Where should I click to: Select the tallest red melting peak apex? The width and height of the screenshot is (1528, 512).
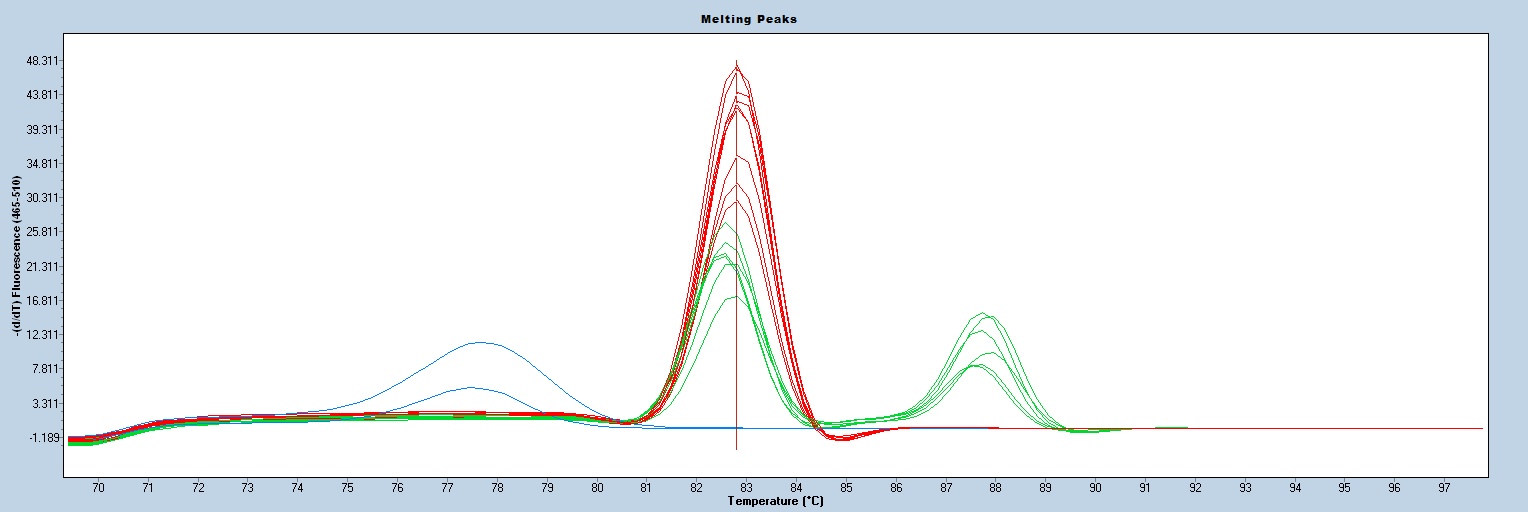[737, 67]
